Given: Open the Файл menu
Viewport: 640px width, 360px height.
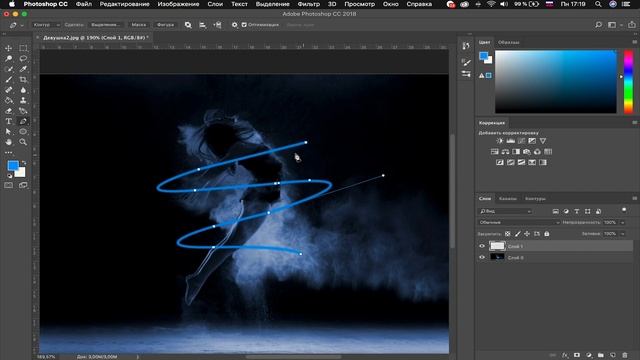Looking at the screenshot, I should click(84, 4).
